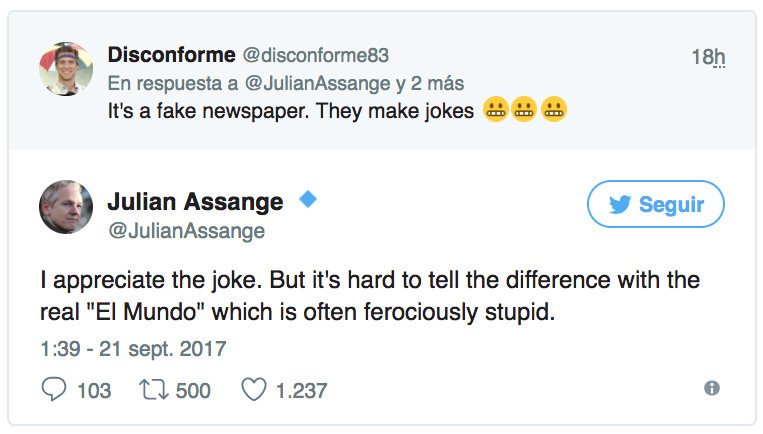Click the @disconforme83 handle
763x434 pixels.
tap(316, 54)
